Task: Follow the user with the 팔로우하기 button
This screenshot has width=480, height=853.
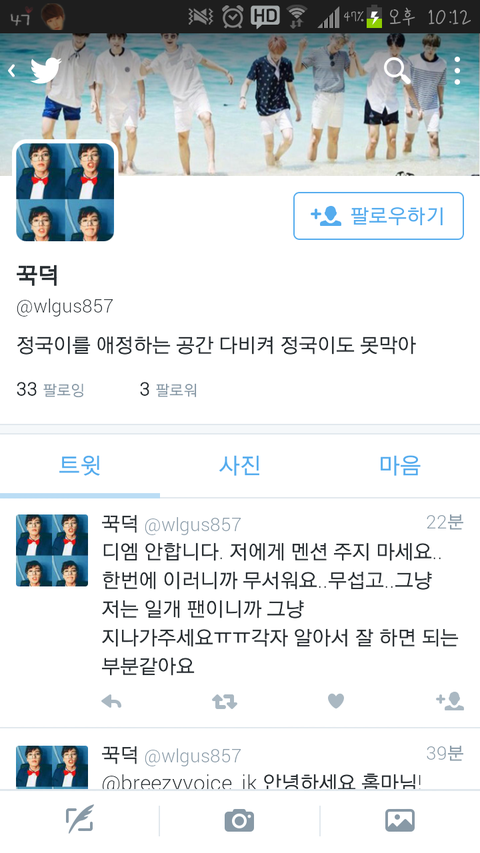Action: pos(379,216)
